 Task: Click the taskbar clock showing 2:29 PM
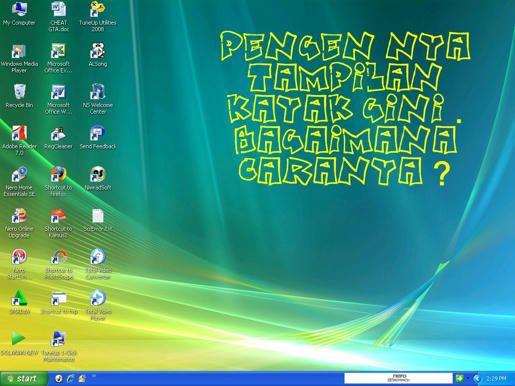click(496, 378)
